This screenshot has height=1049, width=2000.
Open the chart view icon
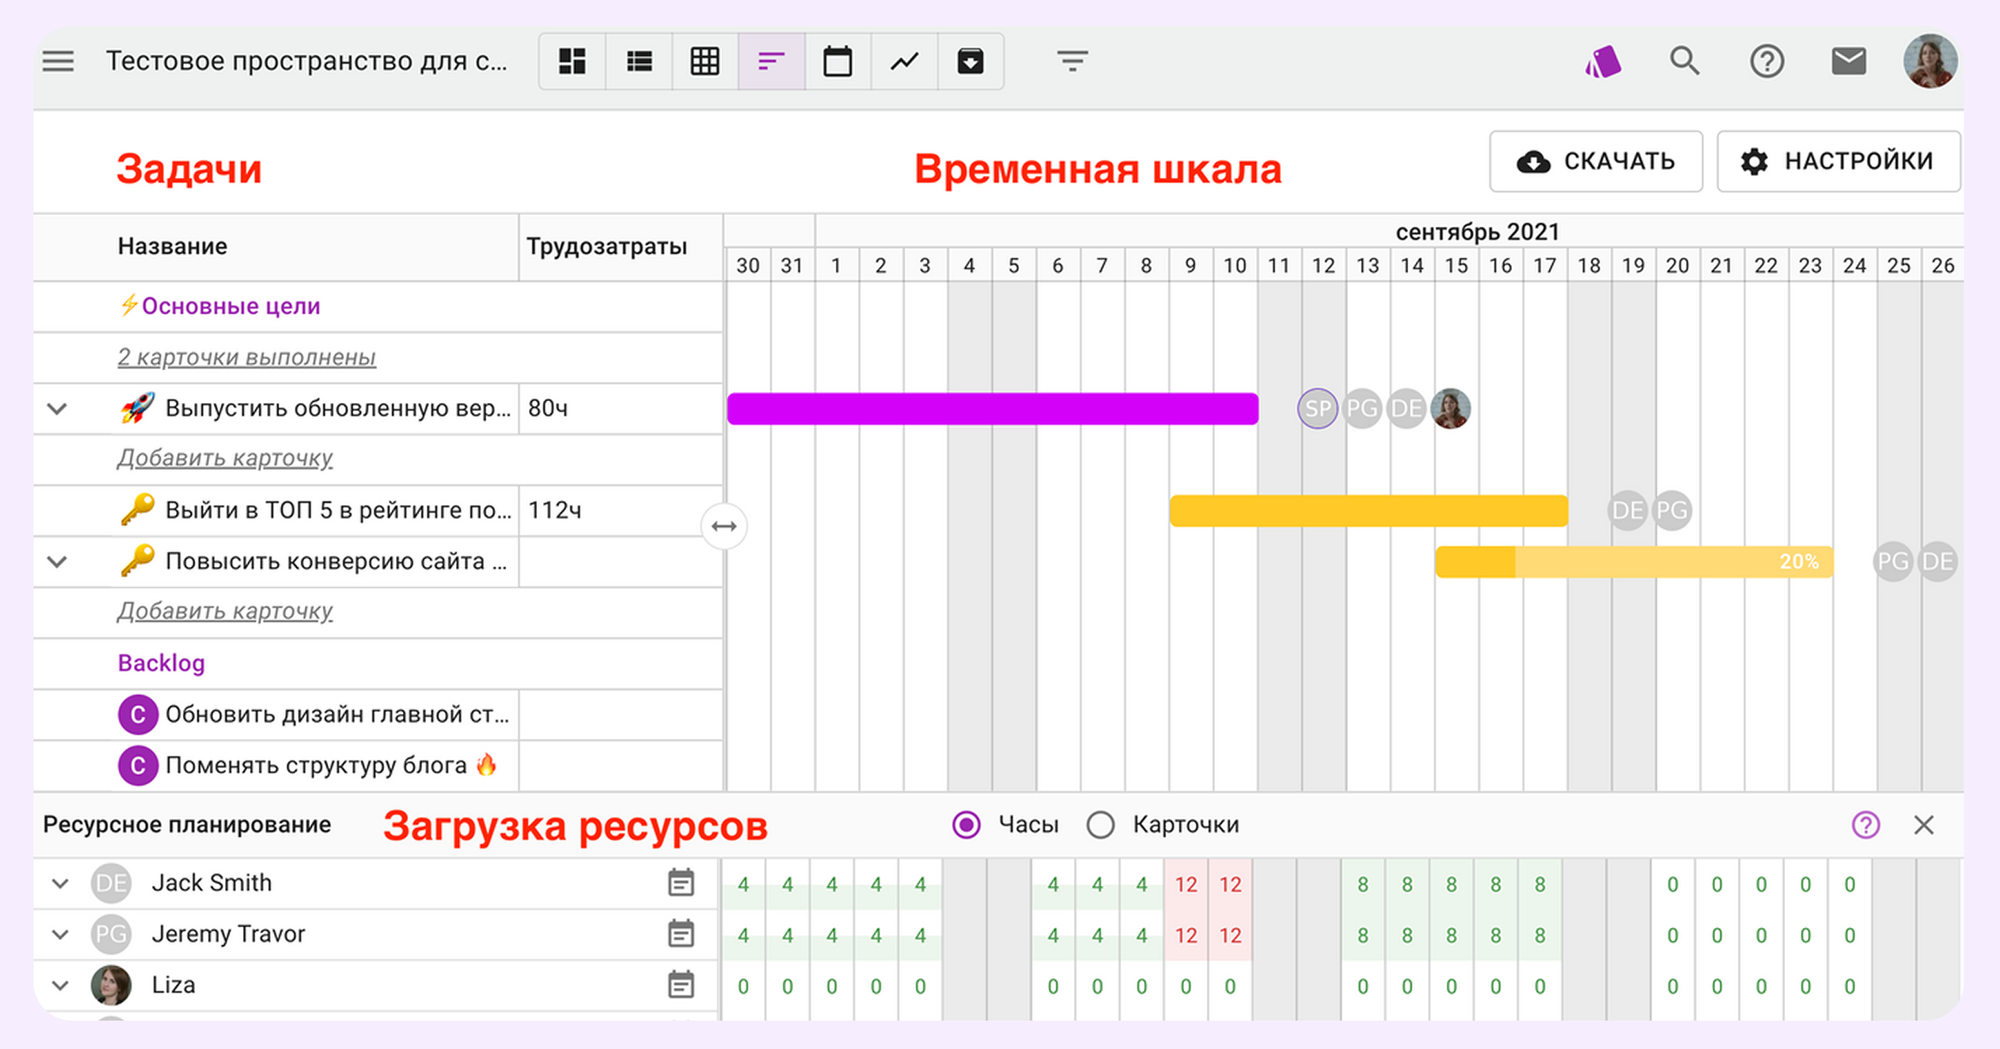[x=903, y=61]
